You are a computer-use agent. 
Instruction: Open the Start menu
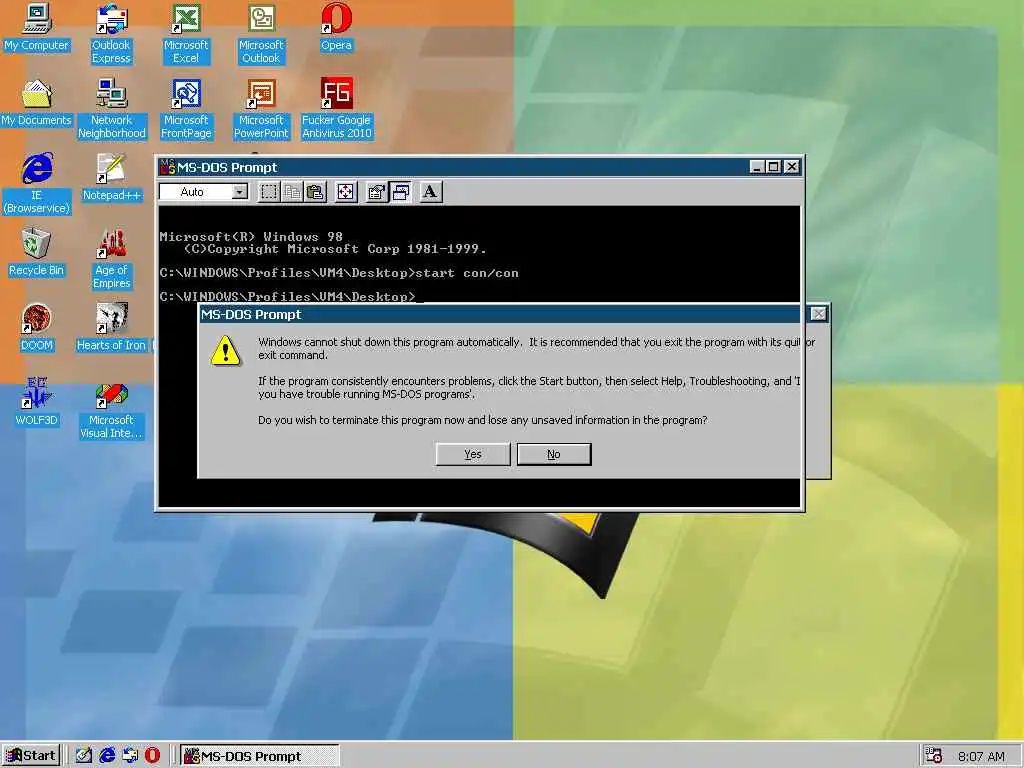click(31, 756)
